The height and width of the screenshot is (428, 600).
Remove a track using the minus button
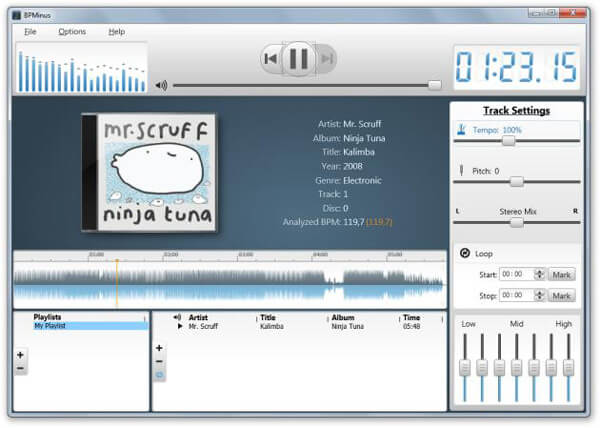[x=159, y=361]
